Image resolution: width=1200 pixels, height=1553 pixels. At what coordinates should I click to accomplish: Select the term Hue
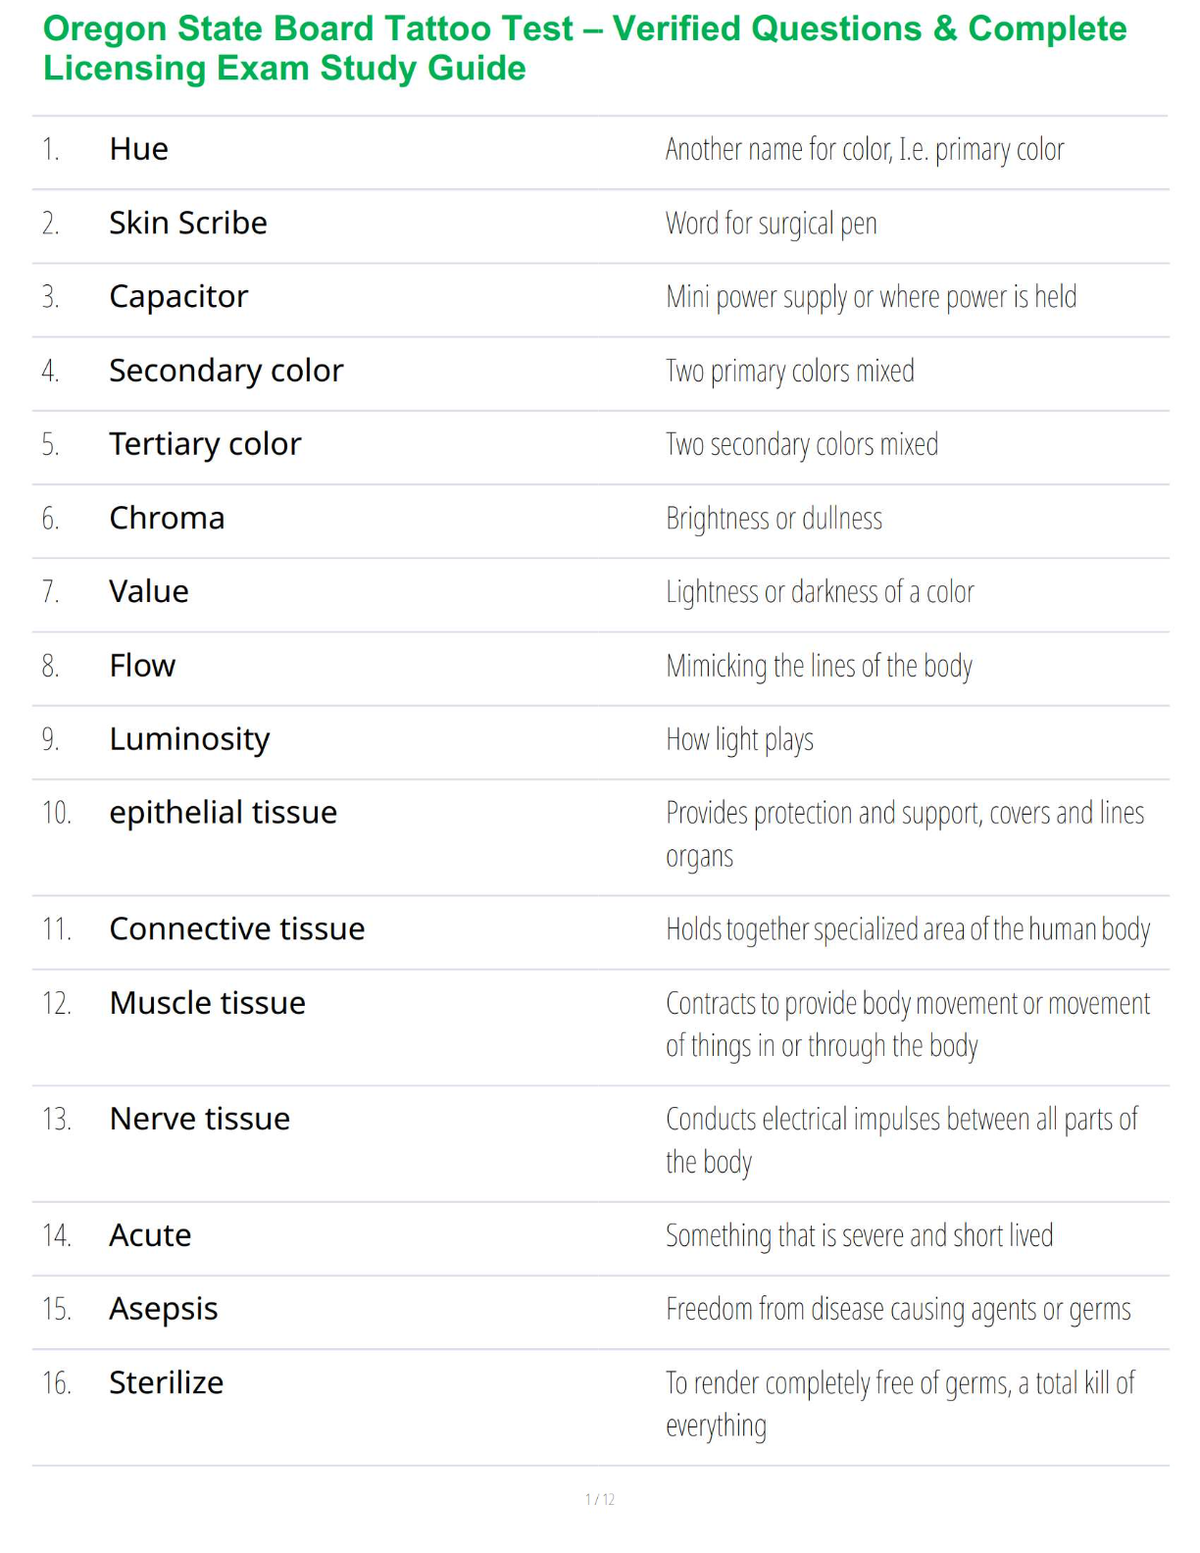pyautogui.click(x=139, y=149)
